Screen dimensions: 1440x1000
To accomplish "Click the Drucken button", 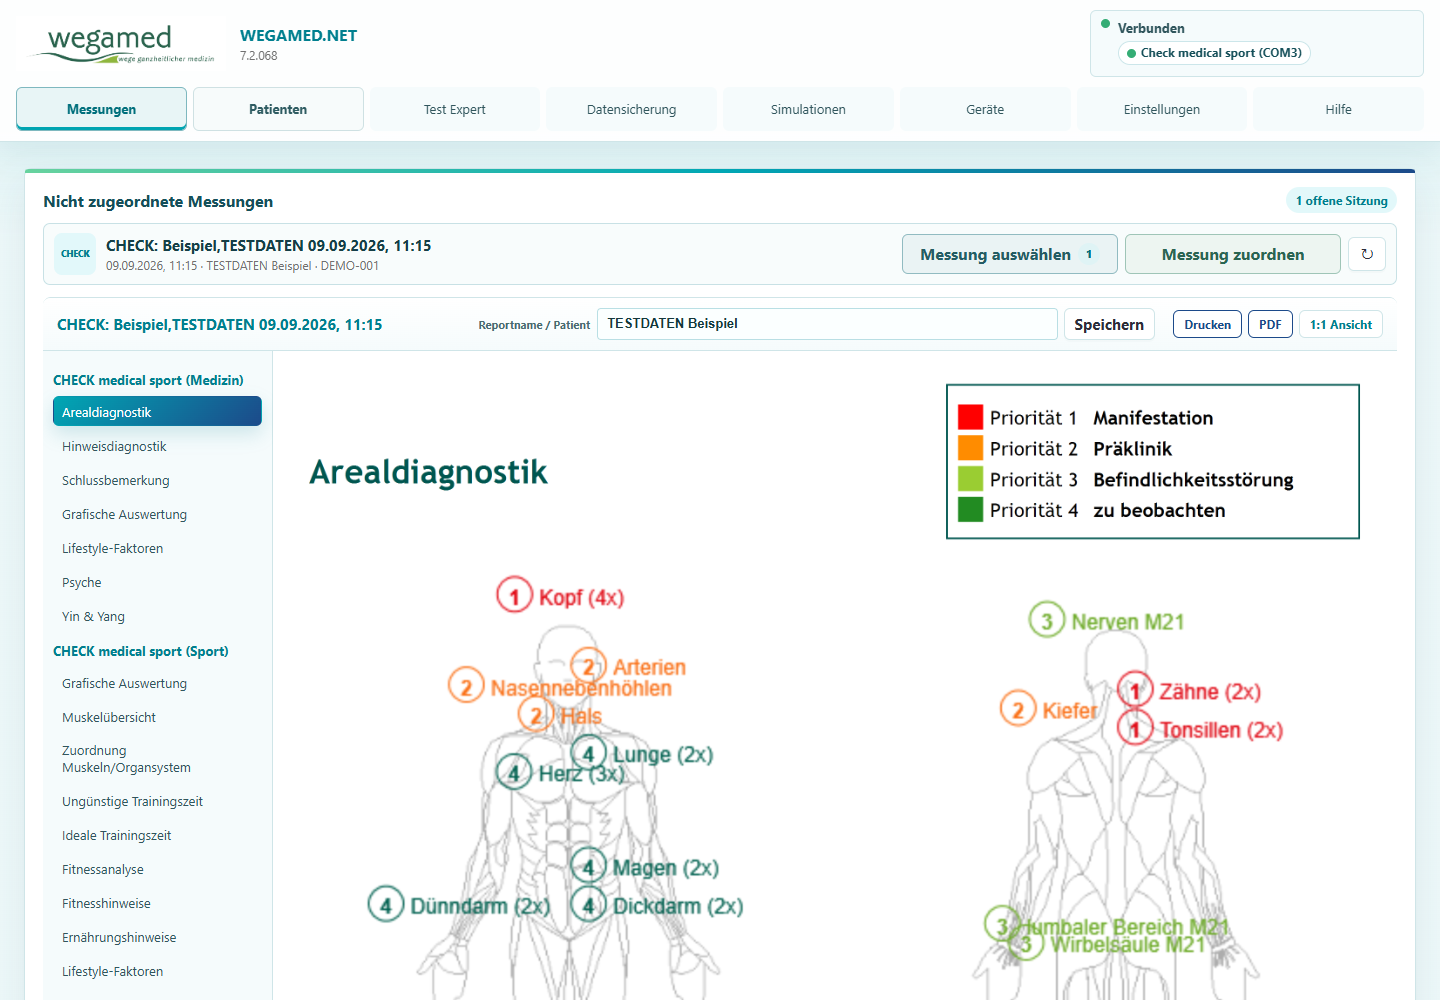I will pos(1208,324).
